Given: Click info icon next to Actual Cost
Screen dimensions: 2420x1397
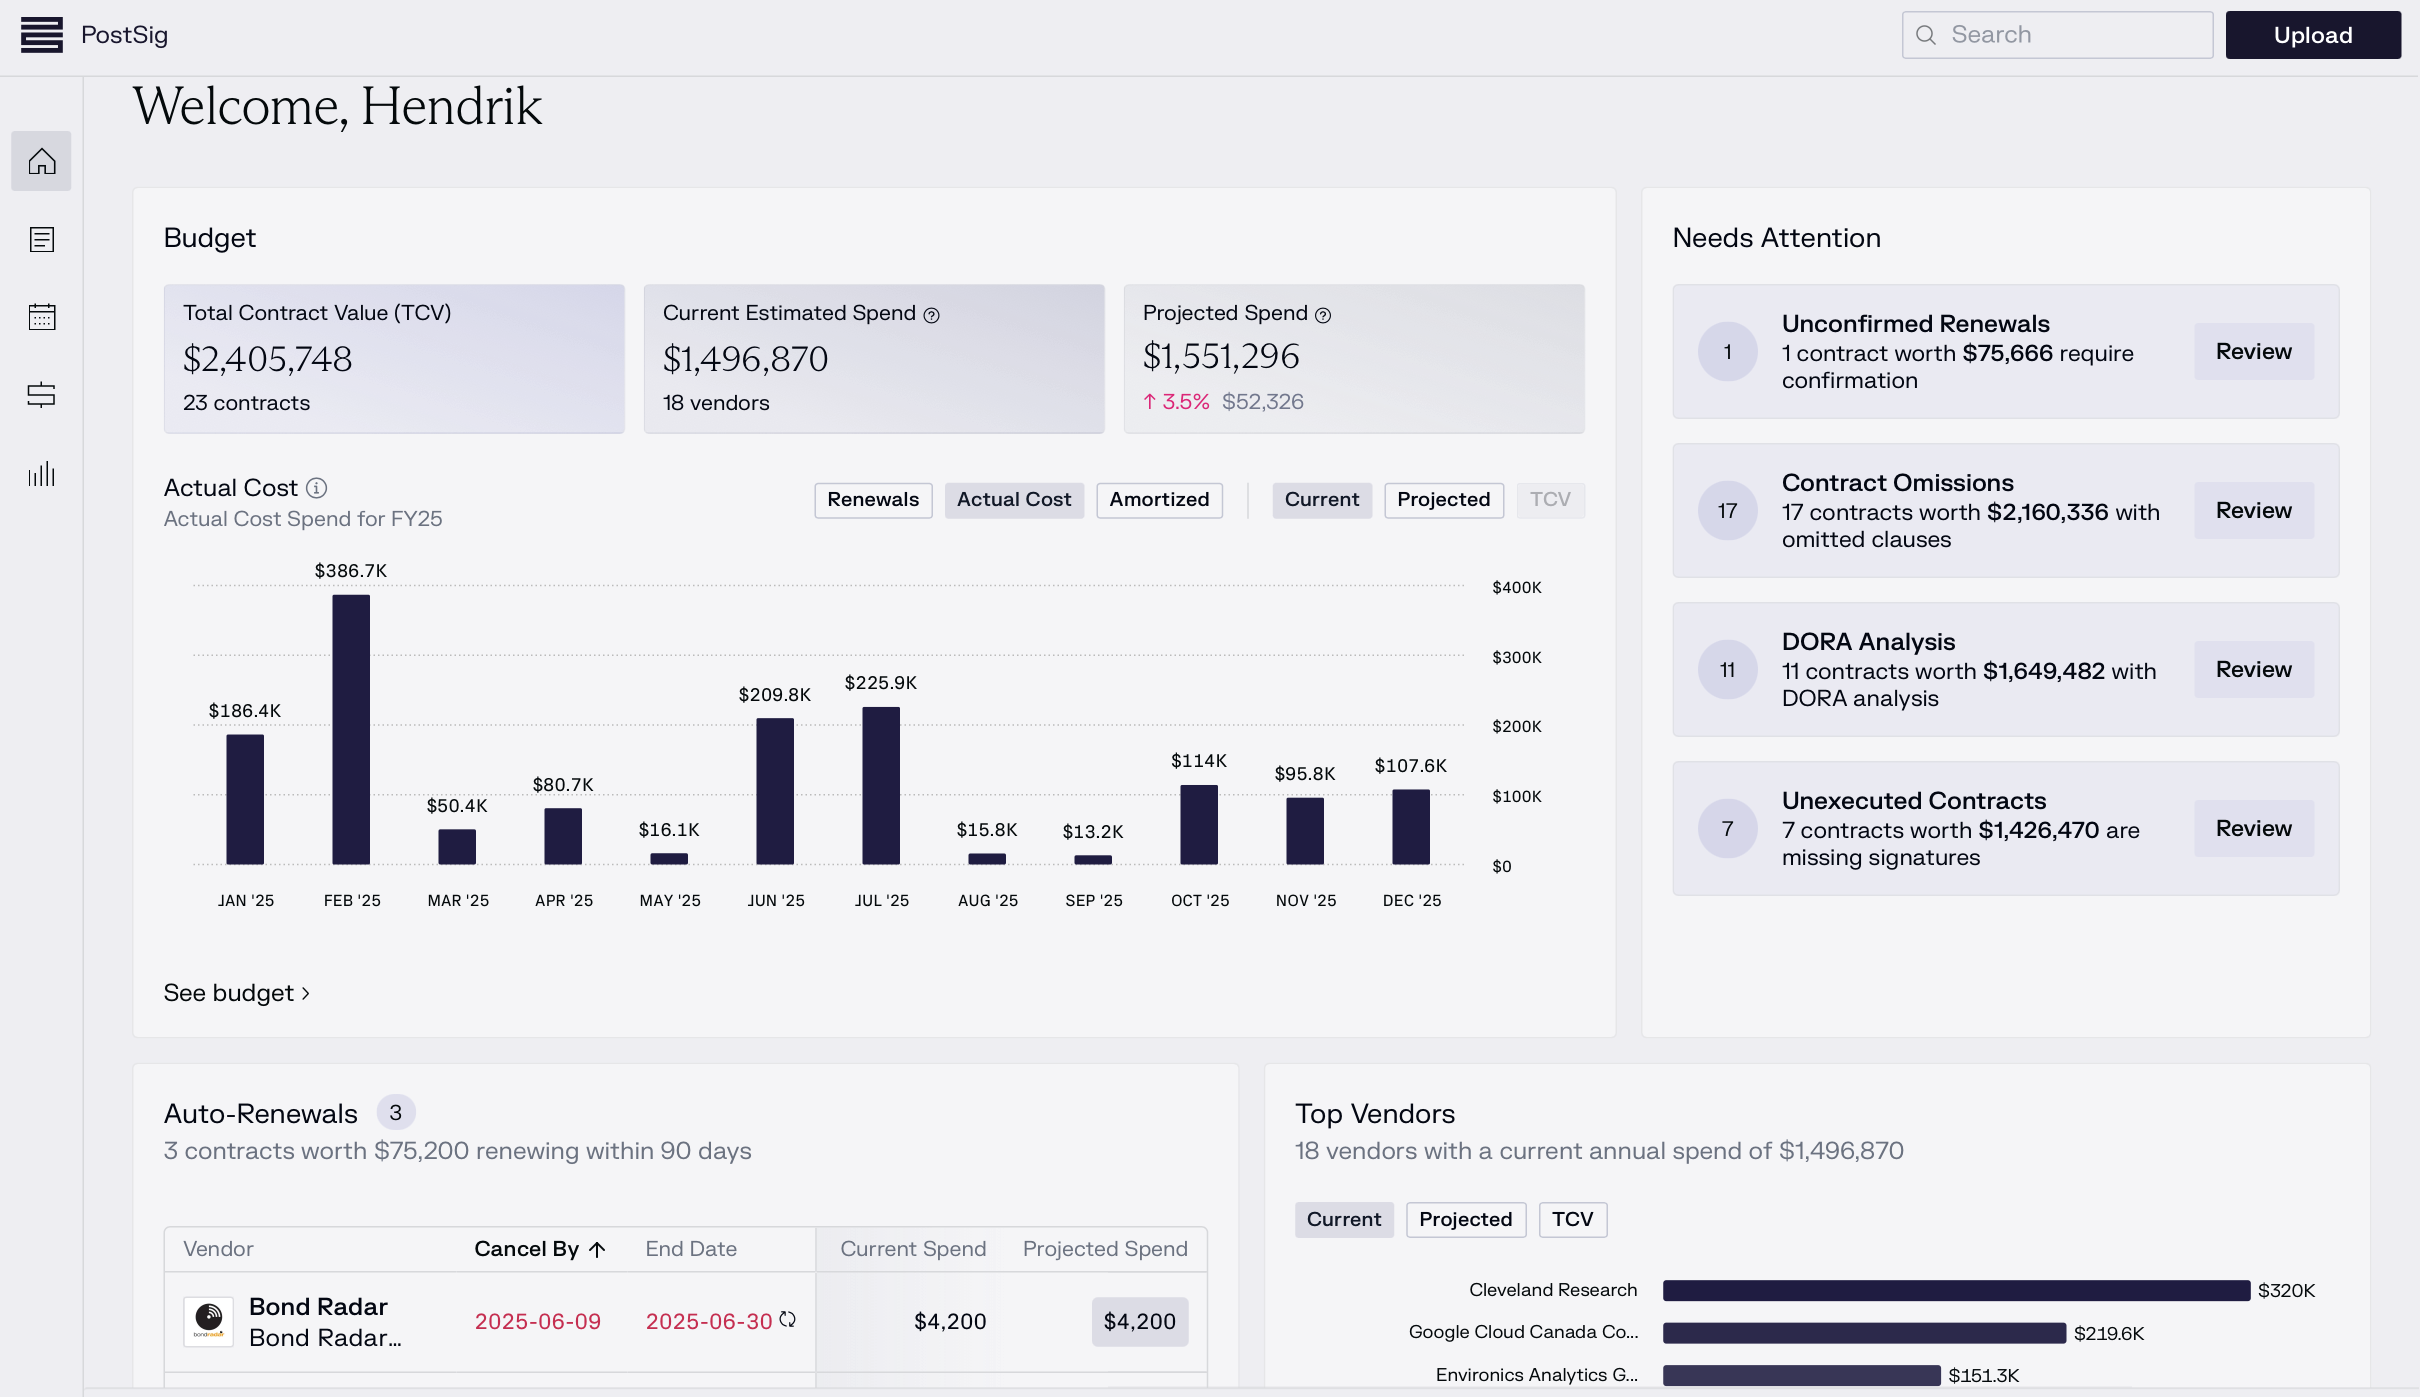Looking at the screenshot, I should coord(316,488).
